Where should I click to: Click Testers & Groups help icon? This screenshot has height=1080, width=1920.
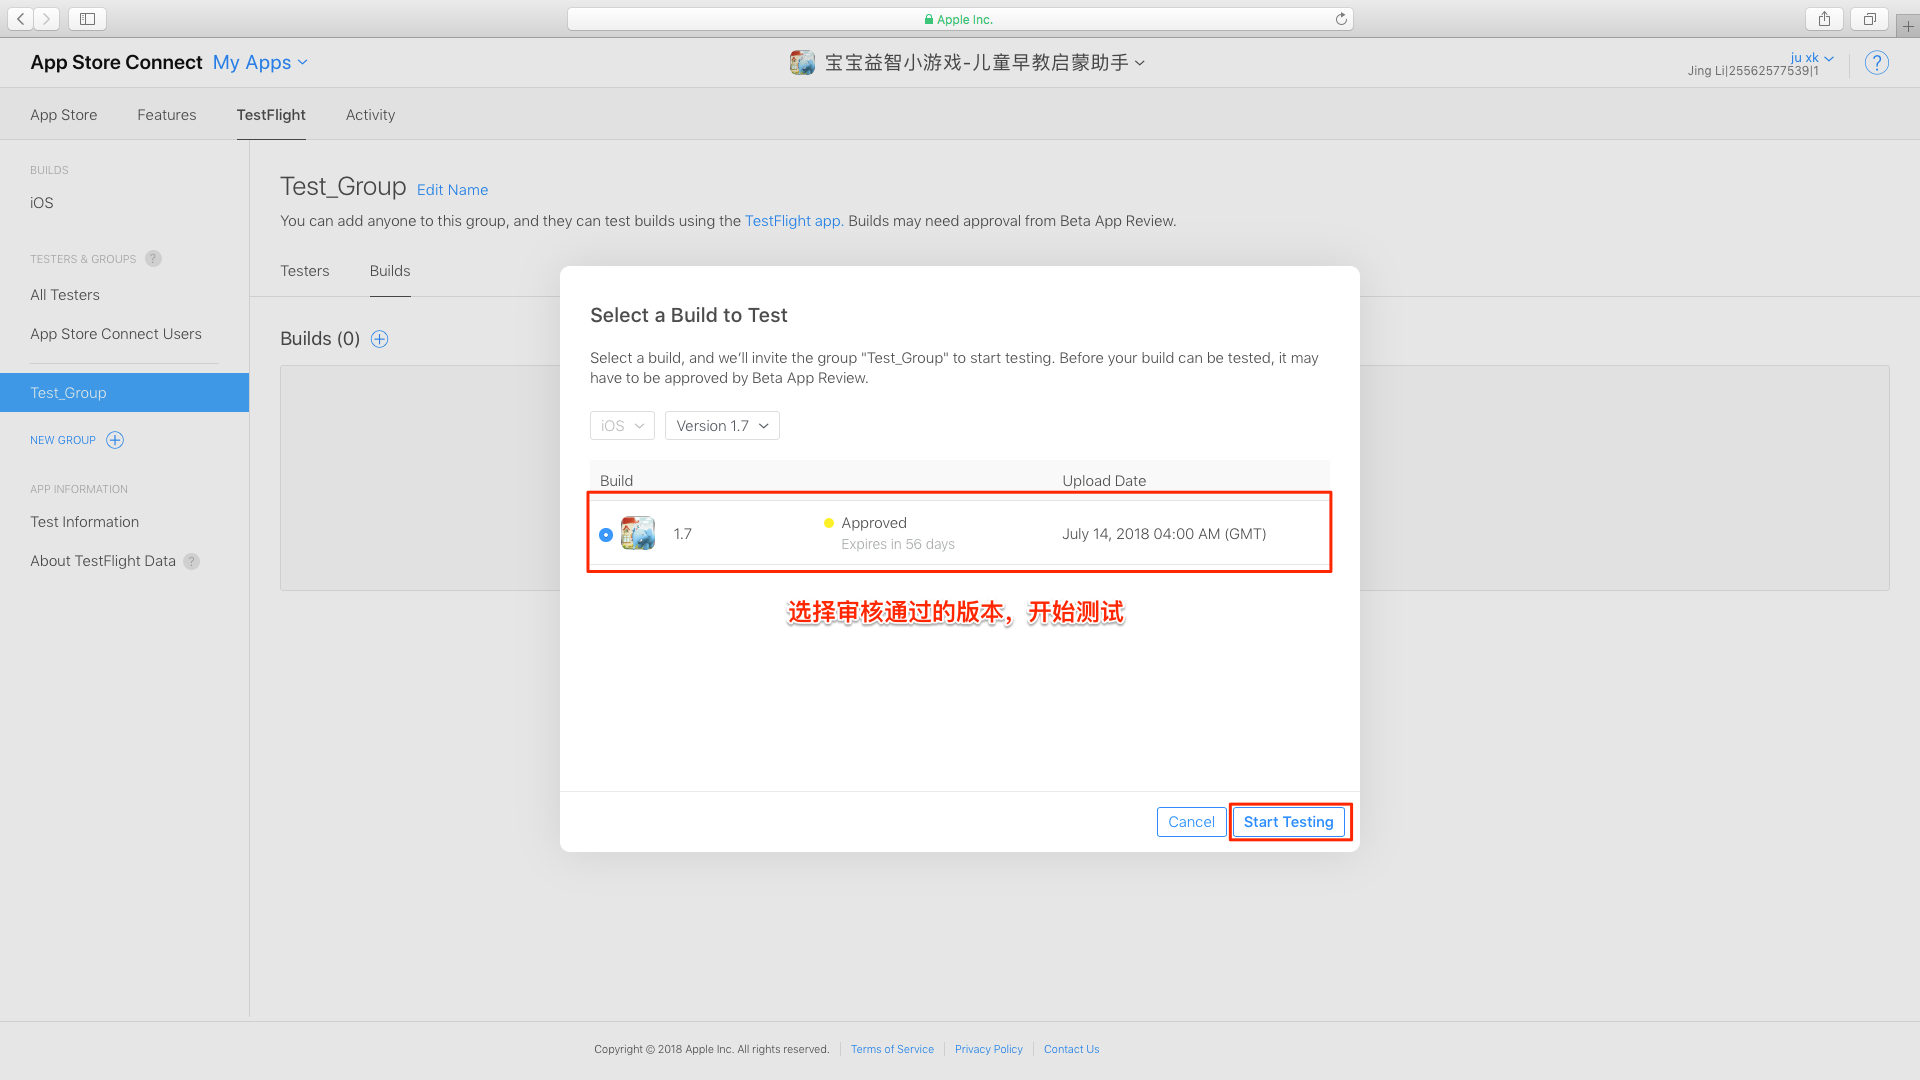point(153,259)
